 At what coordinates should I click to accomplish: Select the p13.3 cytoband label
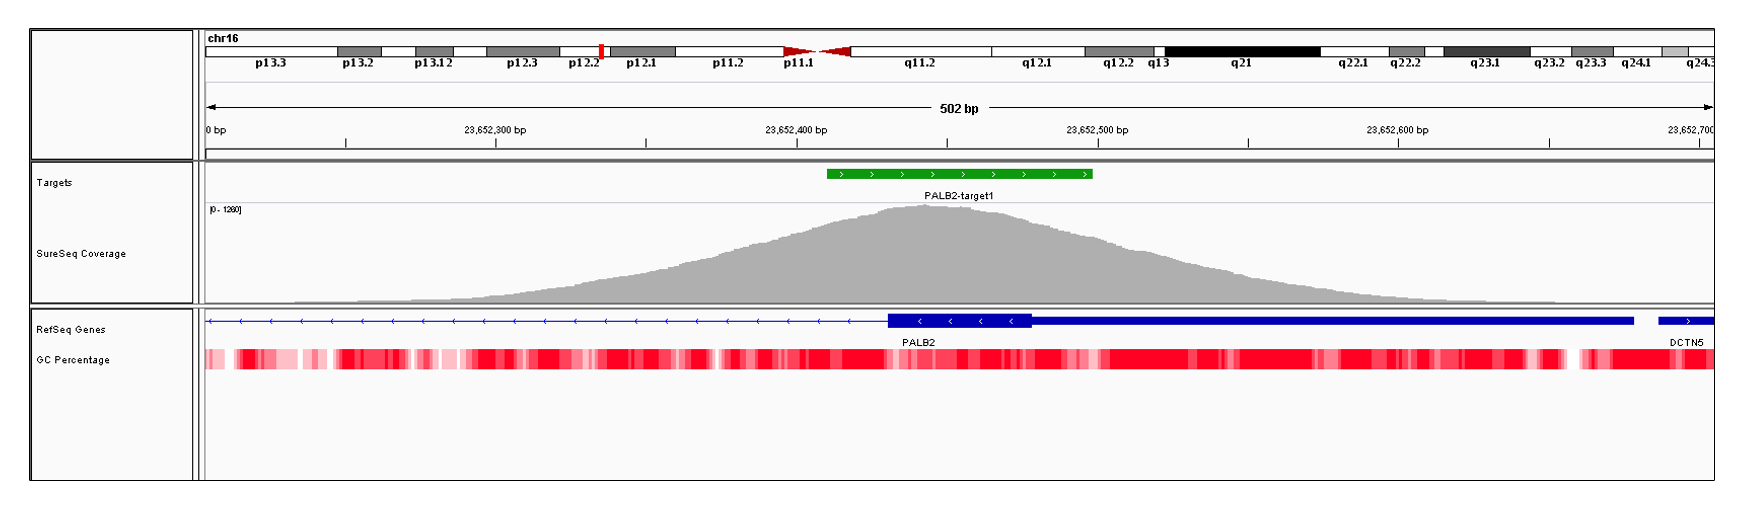click(x=270, y=63)
